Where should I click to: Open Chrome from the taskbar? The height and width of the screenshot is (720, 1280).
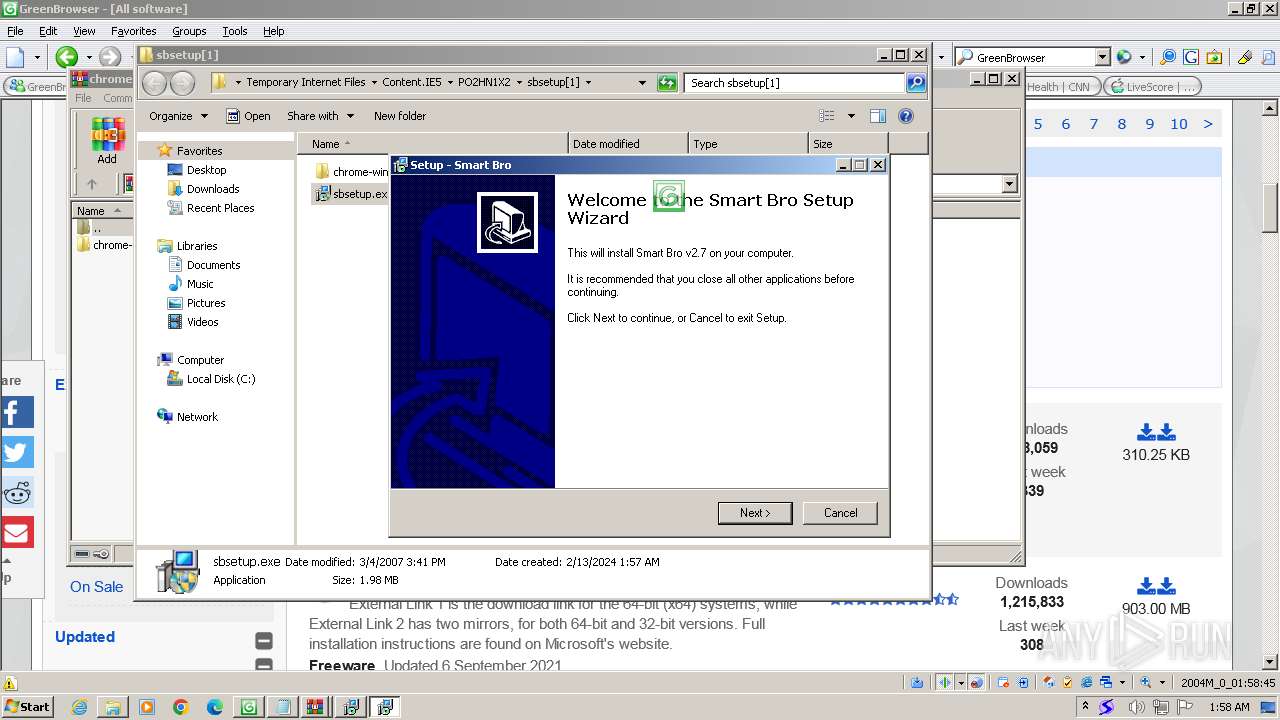[180, 707]
